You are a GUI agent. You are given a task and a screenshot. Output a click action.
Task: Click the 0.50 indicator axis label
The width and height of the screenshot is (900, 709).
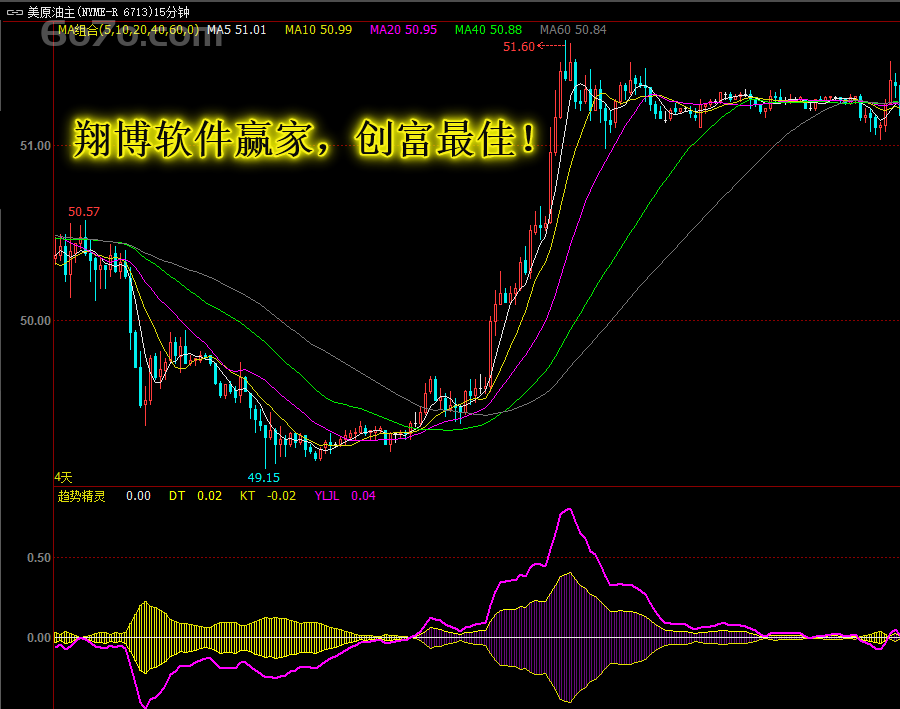39,558
